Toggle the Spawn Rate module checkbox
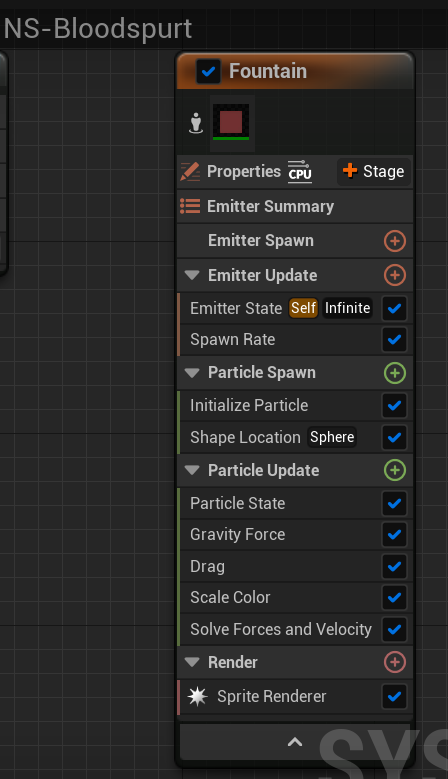Screen dimensions: 448x779 394,340
